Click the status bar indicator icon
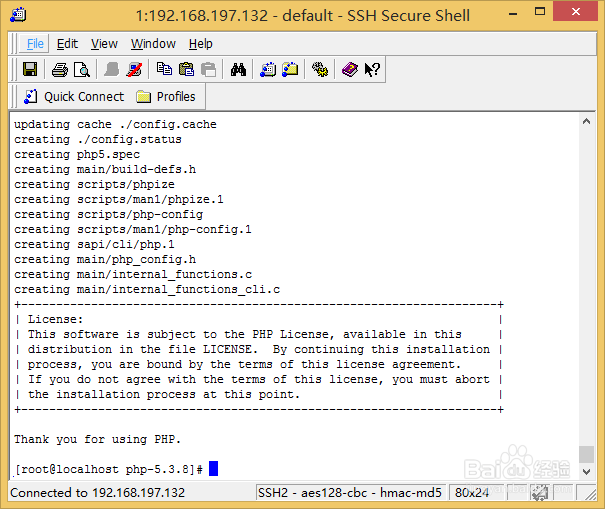 click(540, 492)
